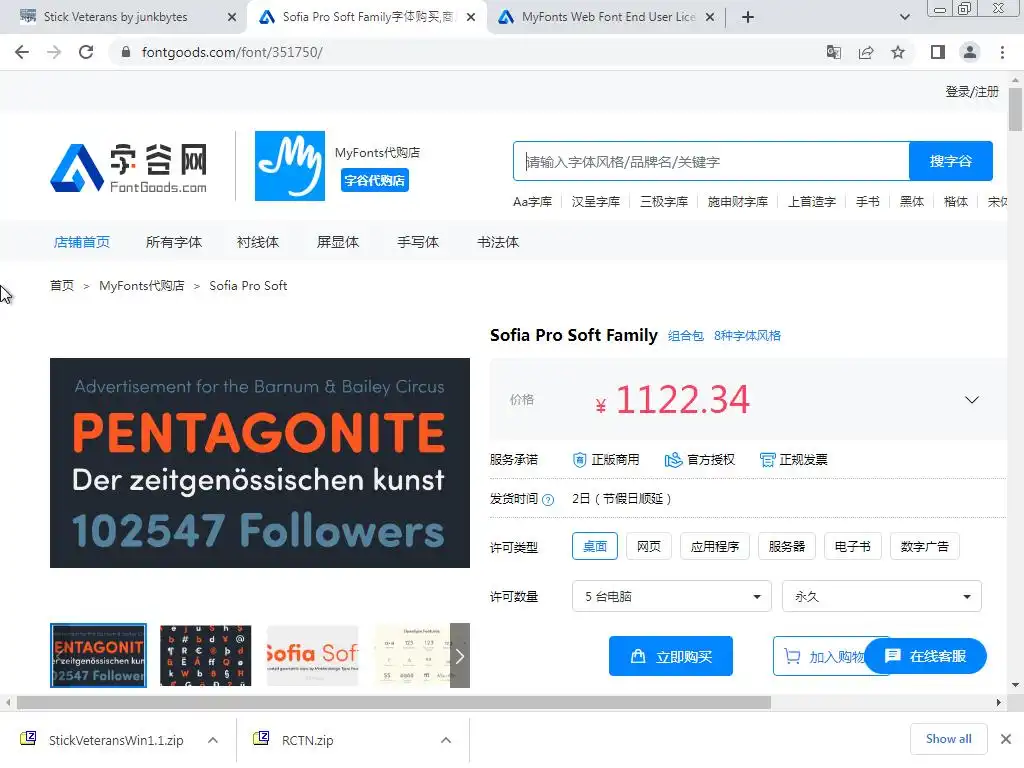Click 登录/注册 login link

pyautogui.click(x=972, y=91)
